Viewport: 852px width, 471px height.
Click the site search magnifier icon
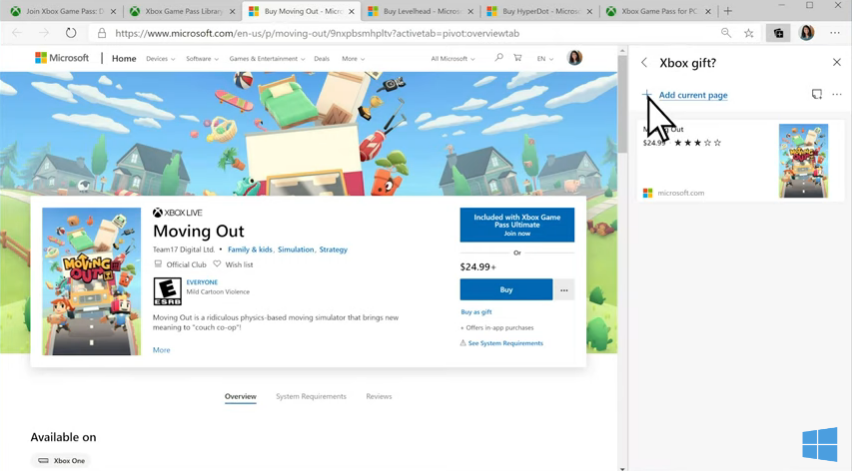[498, 58]
